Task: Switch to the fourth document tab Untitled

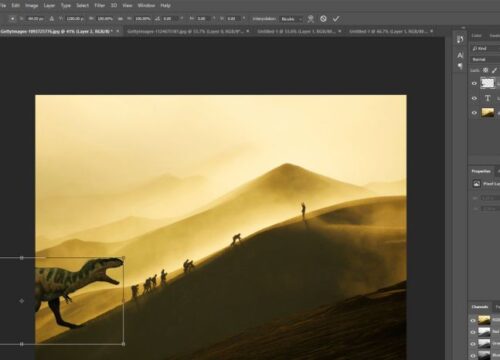Action: coord(388,31)
